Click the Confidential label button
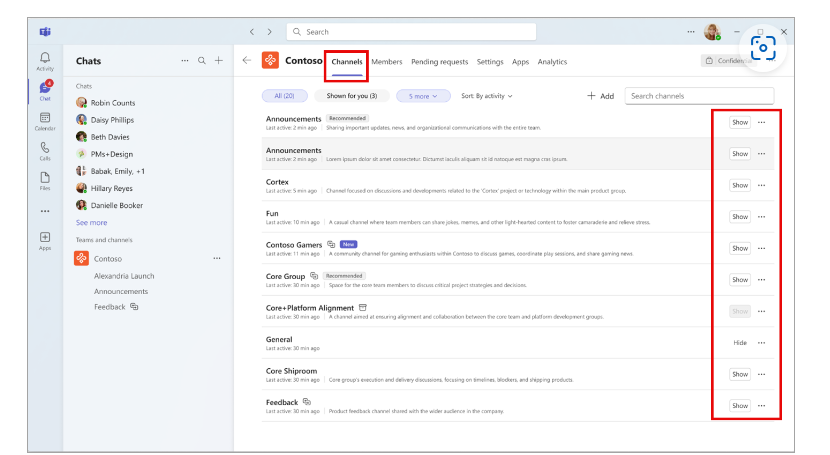Viewport: 830px width, 455px height. pyautogui.click(x=728, y=61)
